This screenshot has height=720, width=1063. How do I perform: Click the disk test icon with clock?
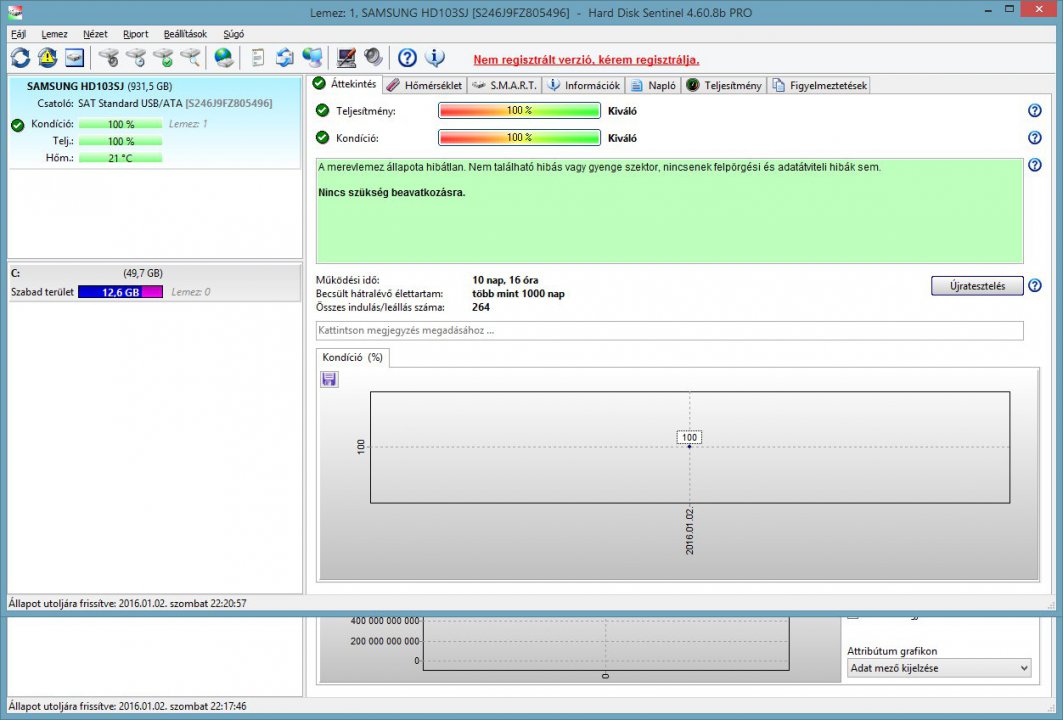pyautogui.click(x=136, y=58)
